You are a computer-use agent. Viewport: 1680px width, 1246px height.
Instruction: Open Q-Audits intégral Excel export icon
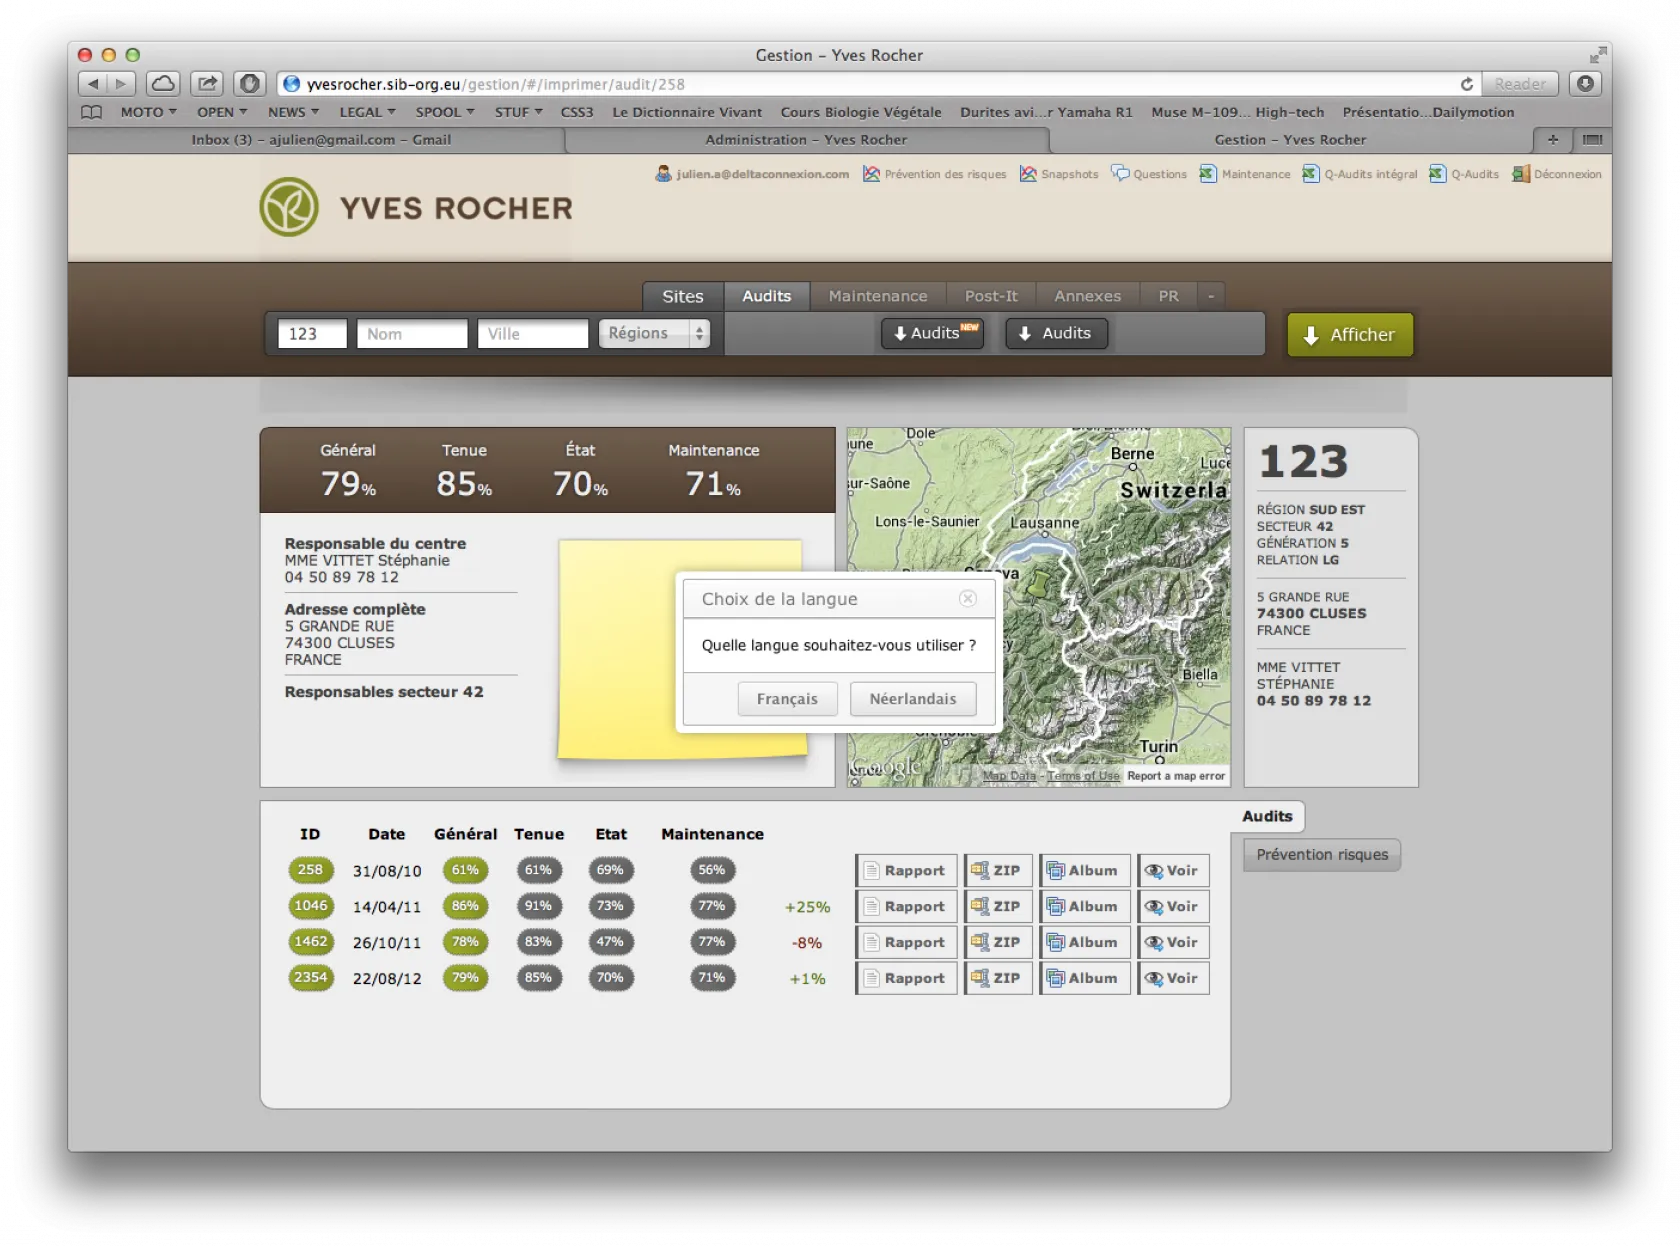tap(1310, 174)
